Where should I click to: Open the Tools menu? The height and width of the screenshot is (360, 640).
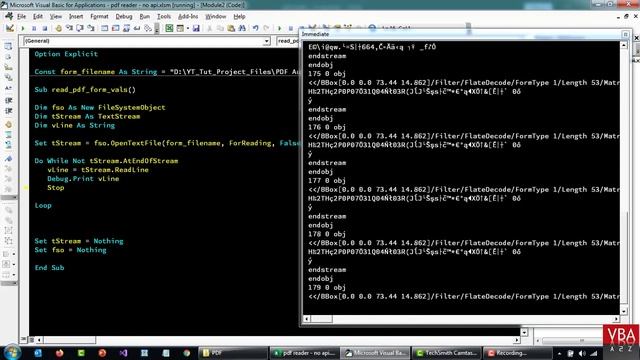click(164, 16)
